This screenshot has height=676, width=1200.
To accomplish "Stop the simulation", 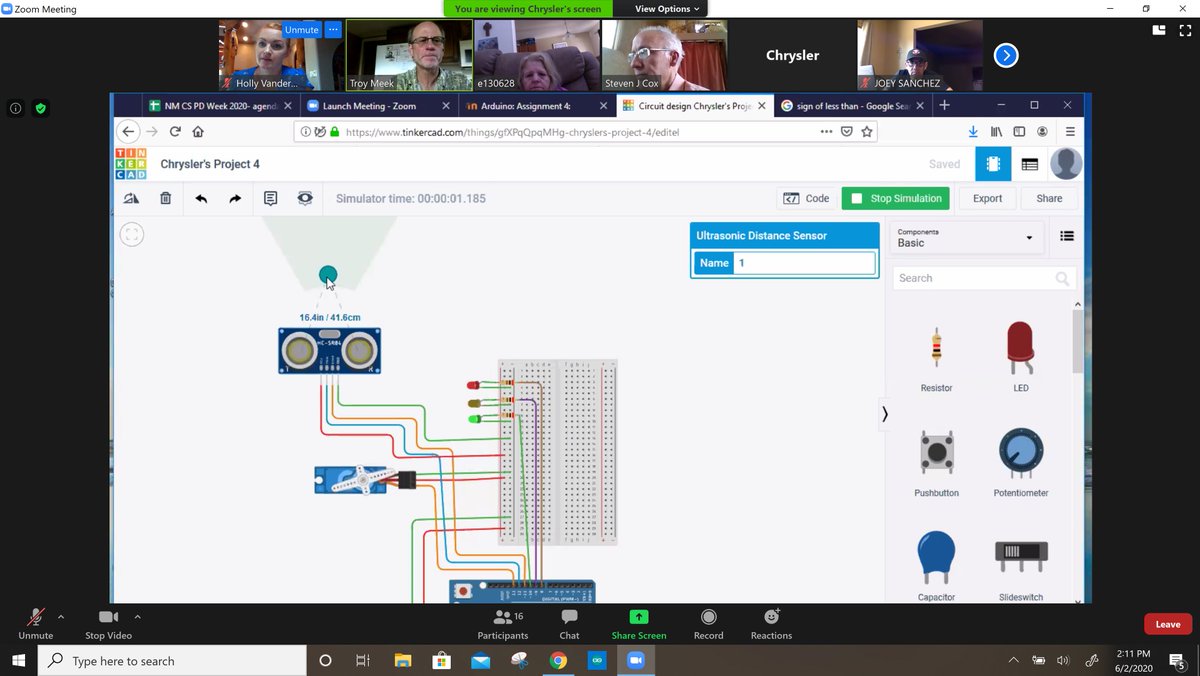I will point(897,198).
